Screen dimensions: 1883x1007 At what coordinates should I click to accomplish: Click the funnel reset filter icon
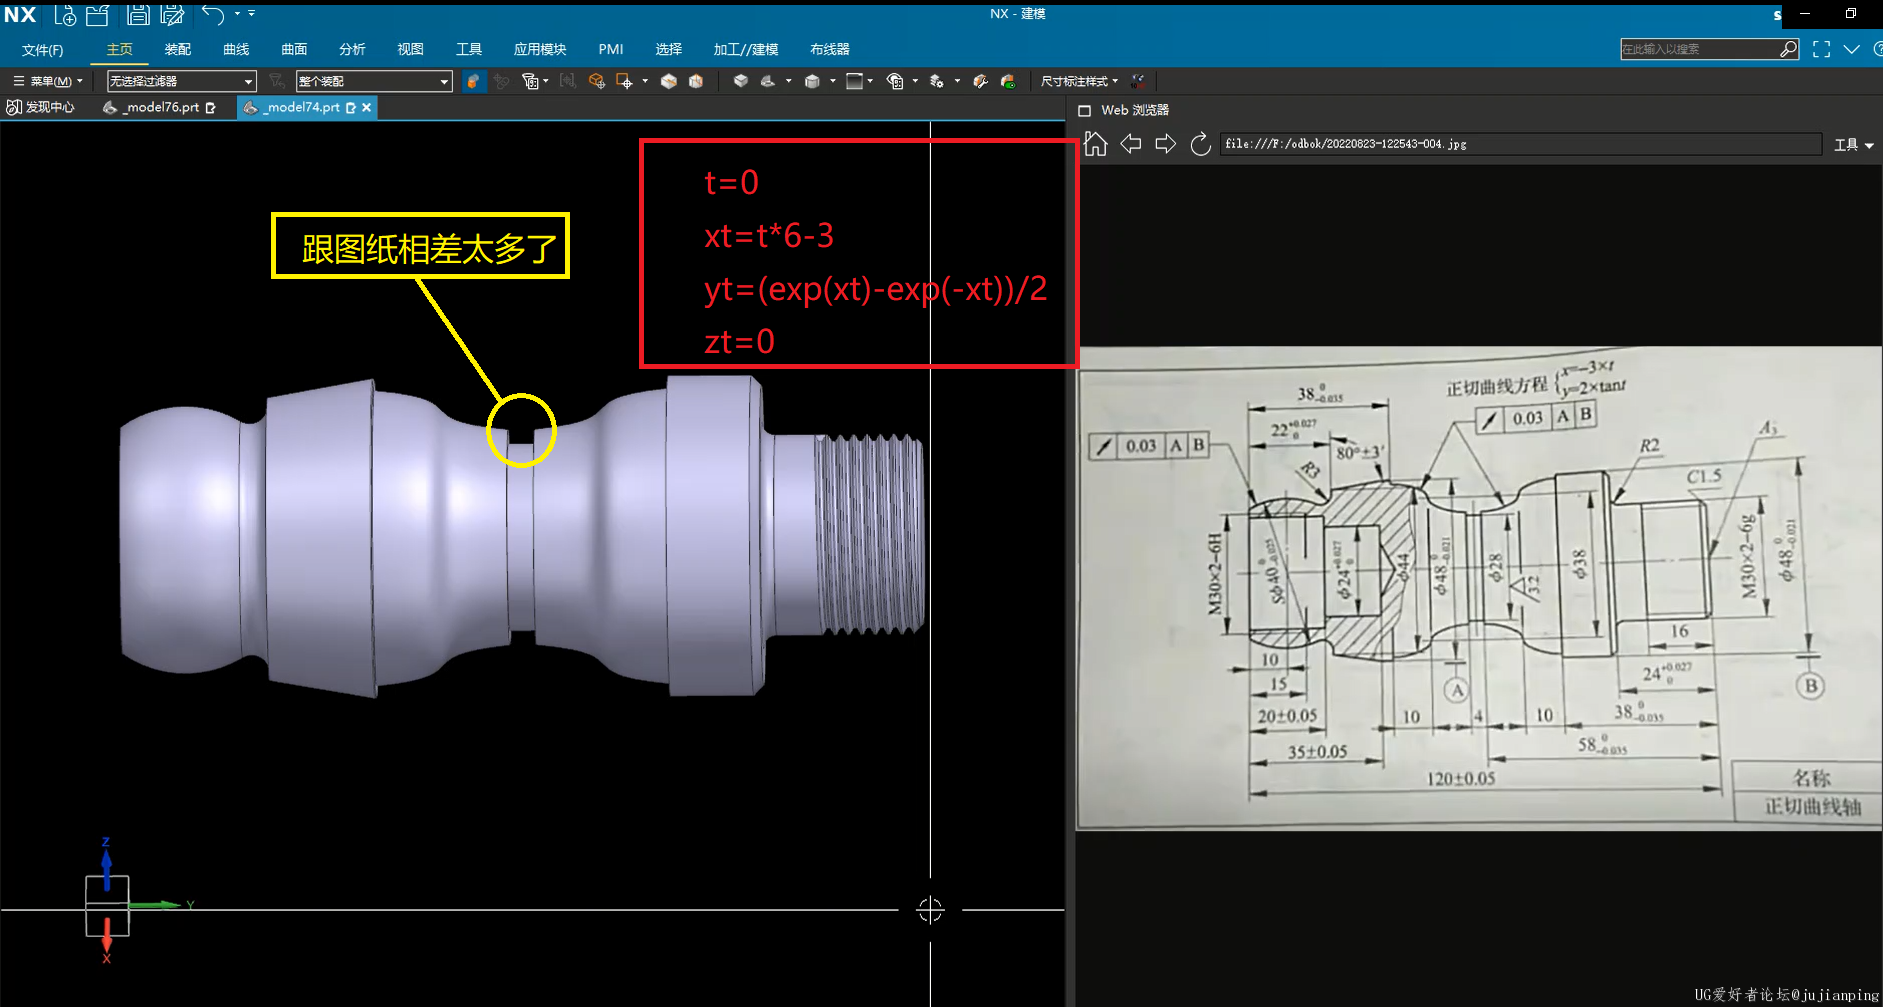pos(277,81)
